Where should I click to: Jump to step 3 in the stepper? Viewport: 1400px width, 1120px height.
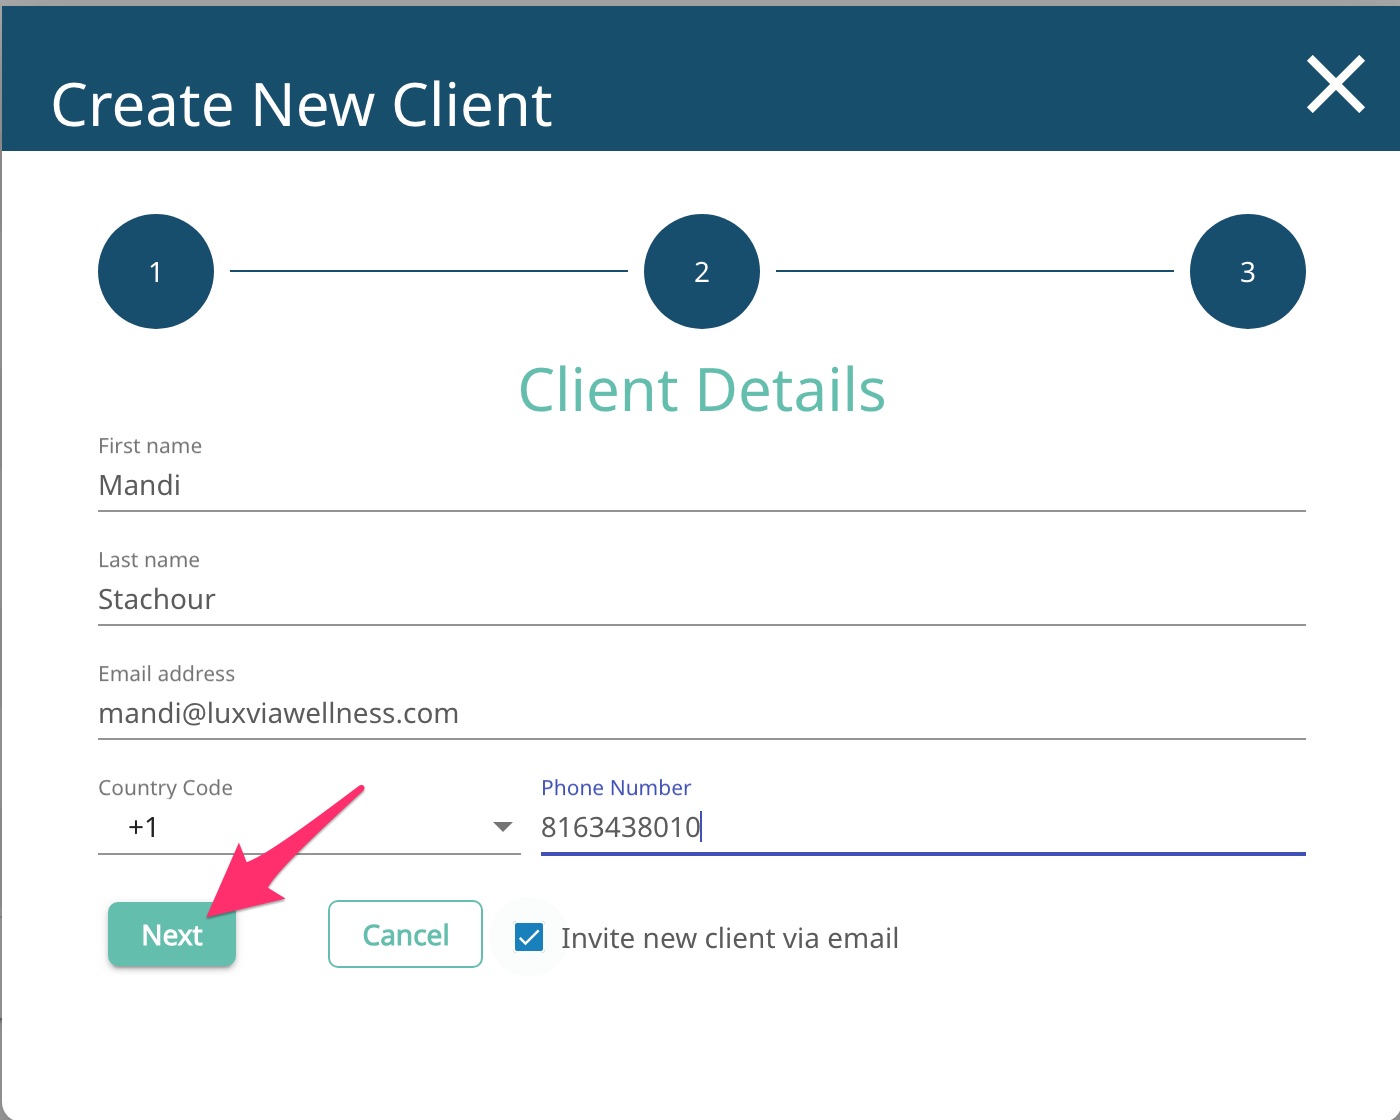(1247, 271)
